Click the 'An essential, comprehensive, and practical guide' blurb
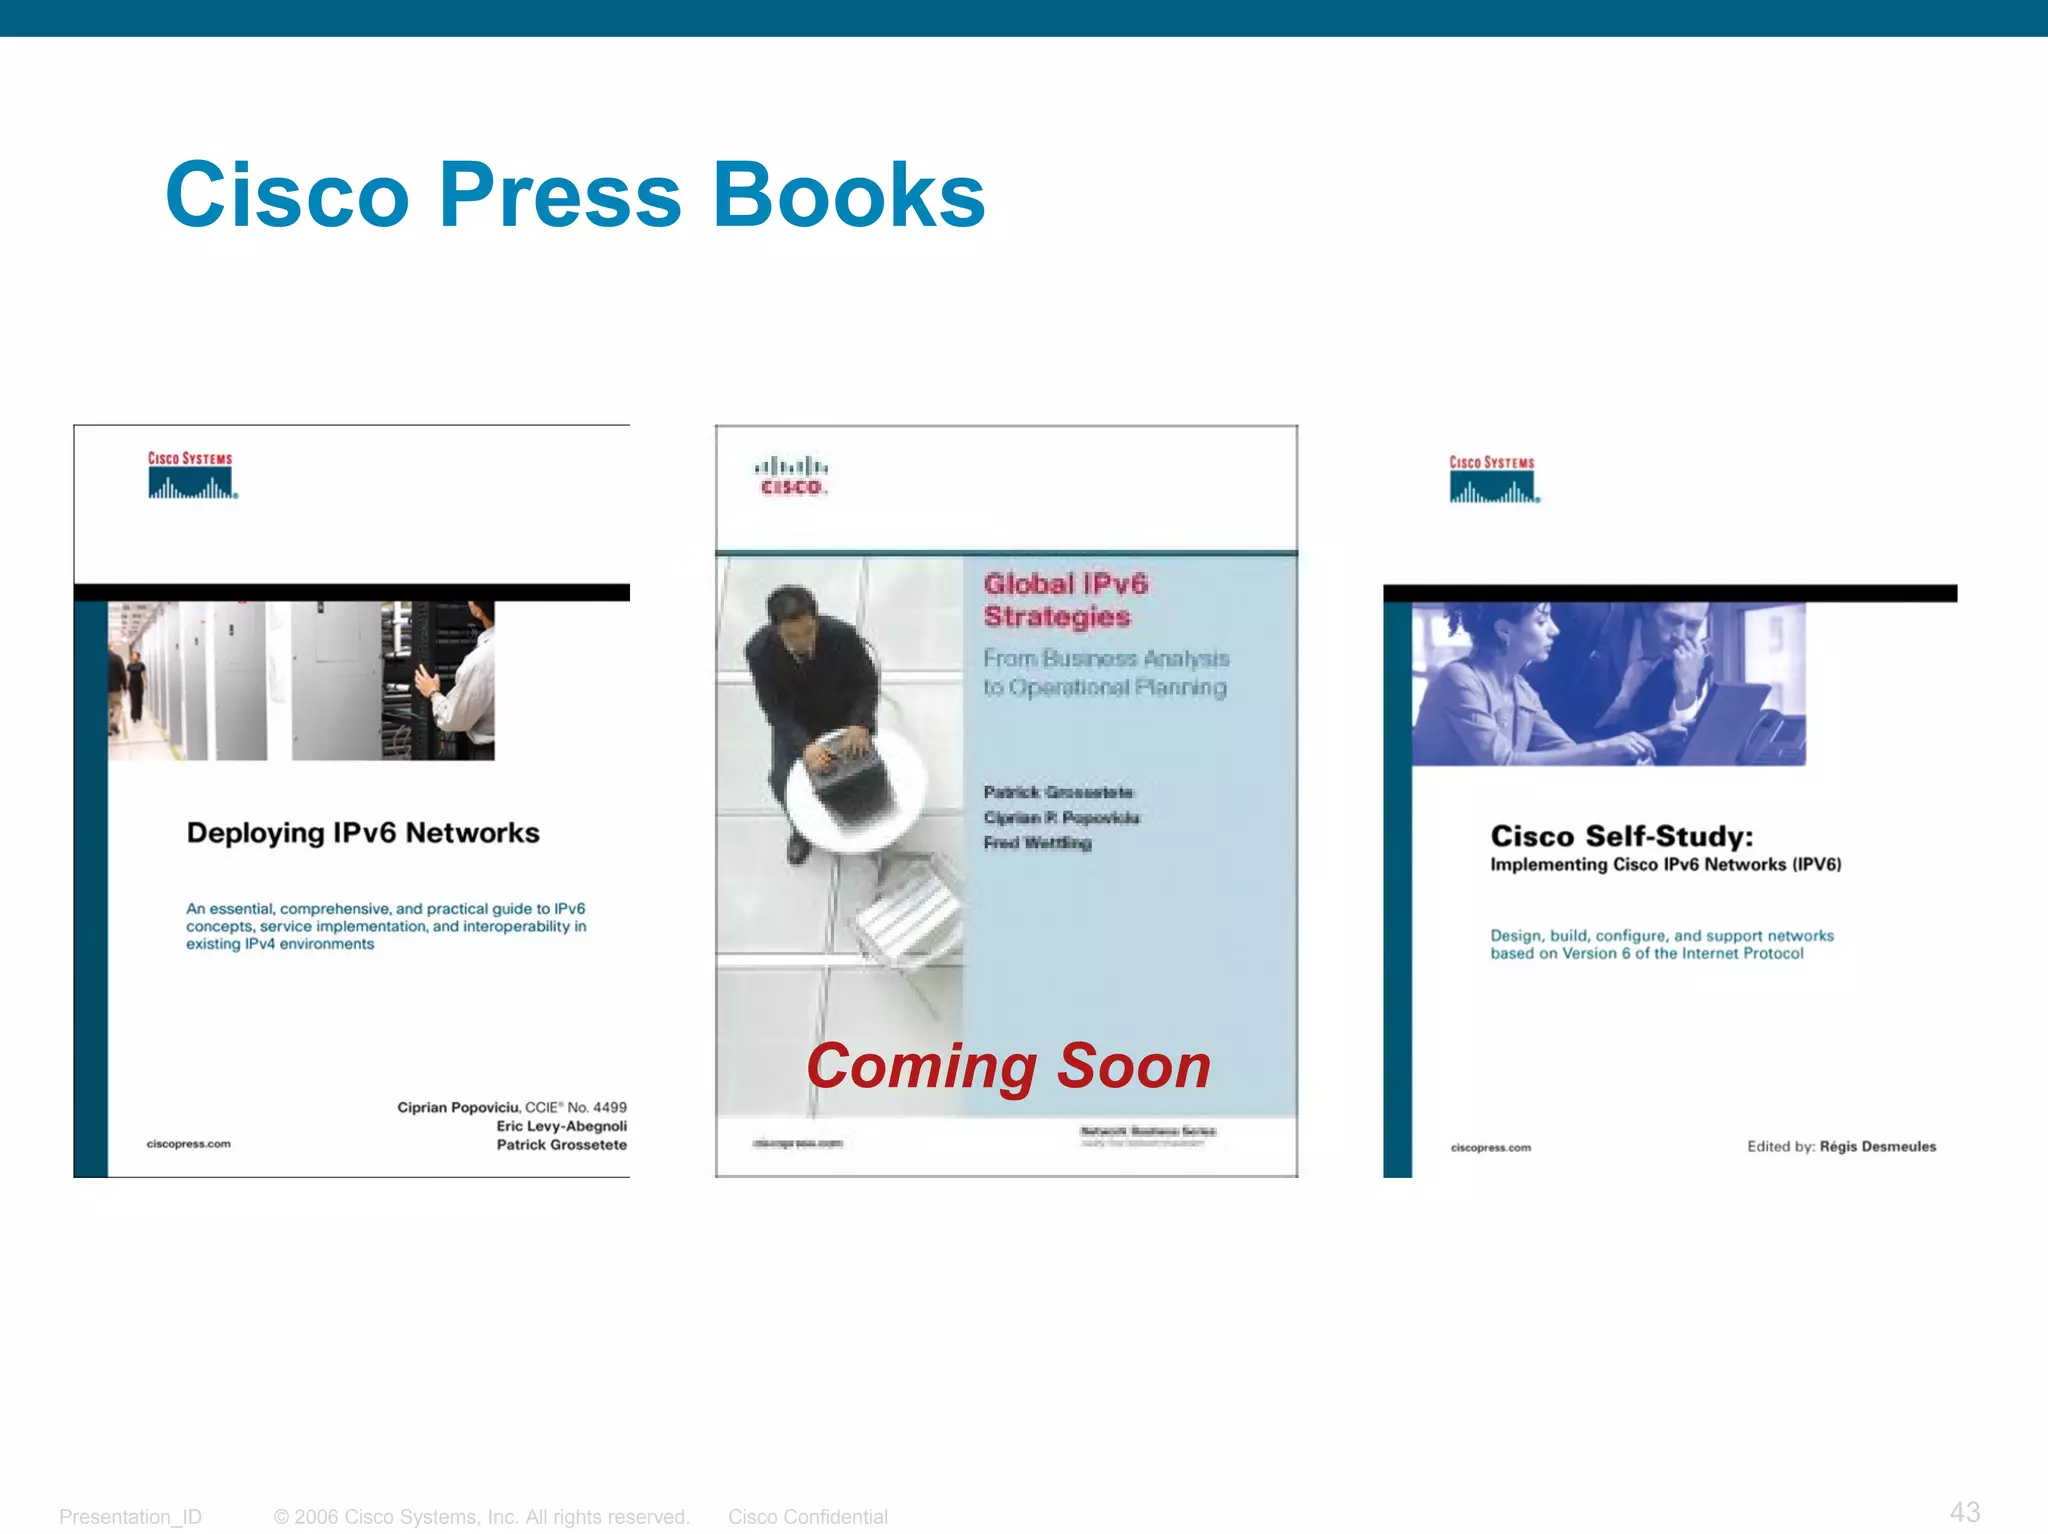This screenshot has height=1534, width=2048. click(386, 926)
